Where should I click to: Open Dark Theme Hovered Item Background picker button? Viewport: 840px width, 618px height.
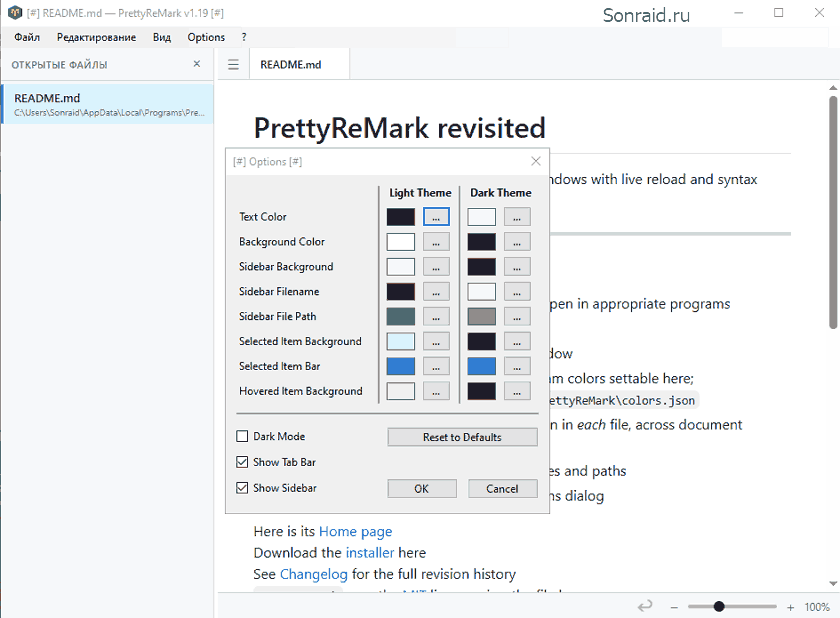[x=517, y=391]
